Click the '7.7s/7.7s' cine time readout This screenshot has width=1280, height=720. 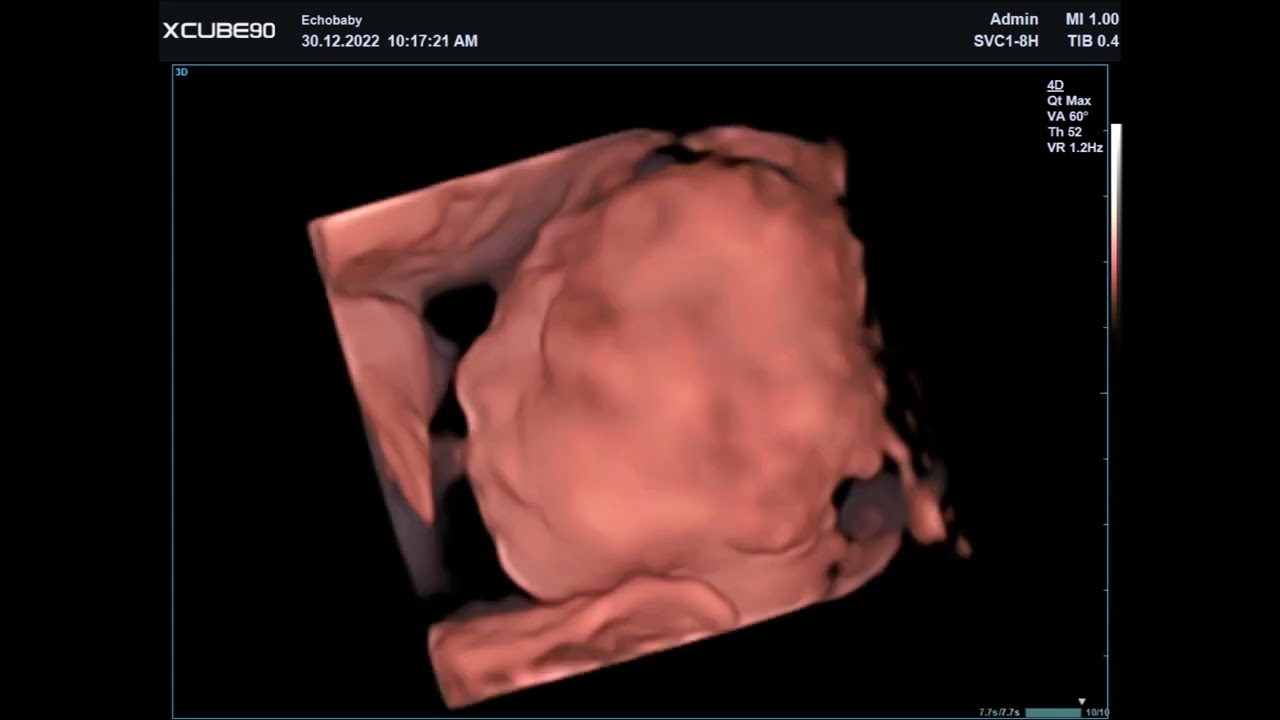pyautogui.click(x=999, y=712)
